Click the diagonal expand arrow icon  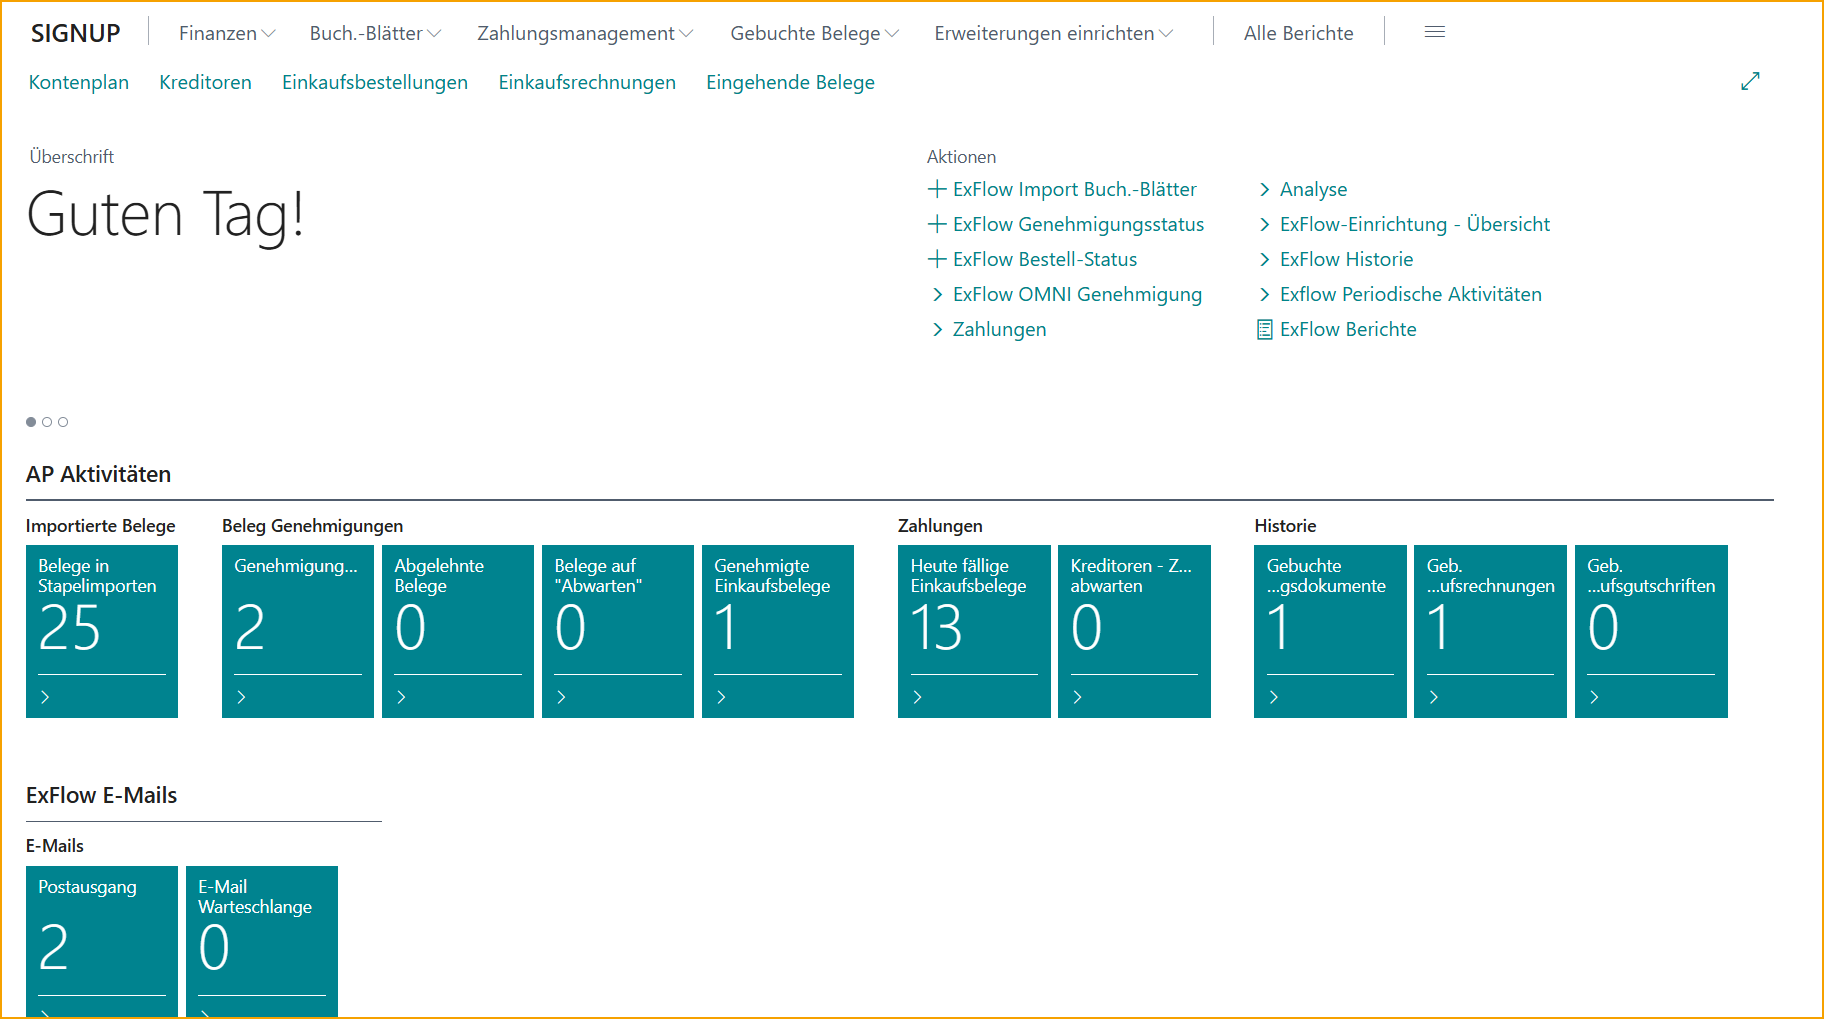coord(1750,80)
